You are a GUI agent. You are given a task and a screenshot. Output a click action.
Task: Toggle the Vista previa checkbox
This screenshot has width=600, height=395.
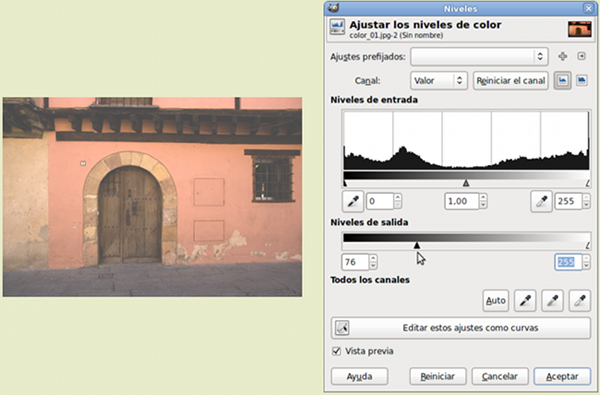pos(336,351)
